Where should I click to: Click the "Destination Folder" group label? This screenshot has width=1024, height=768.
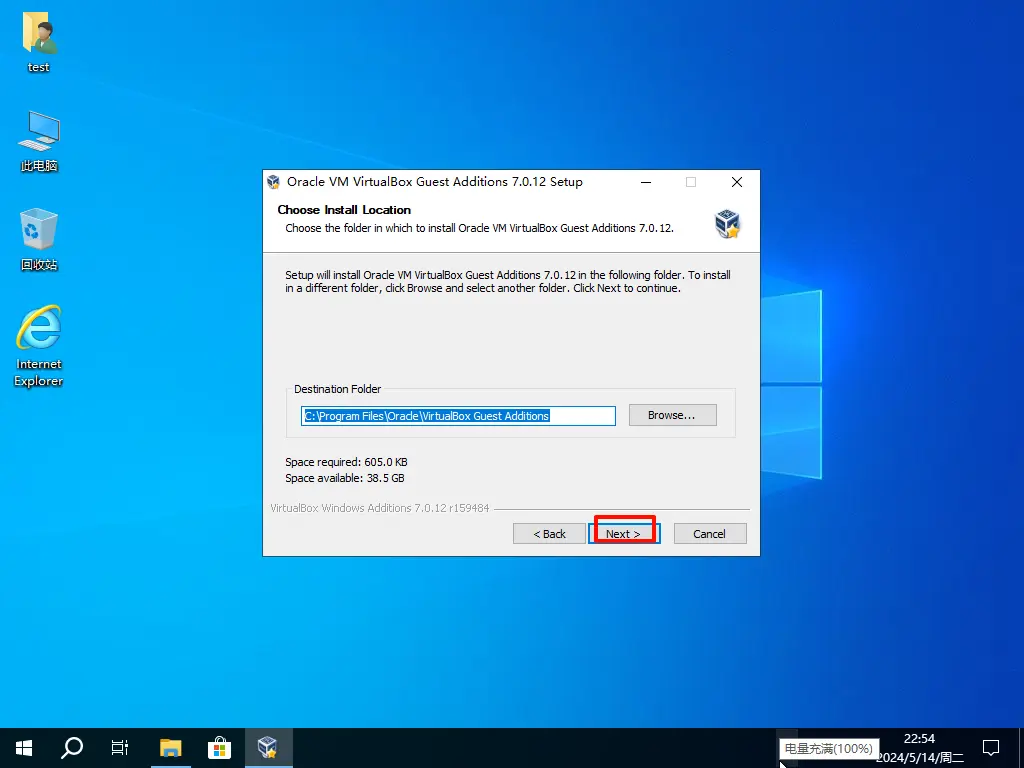pos(338,389)
